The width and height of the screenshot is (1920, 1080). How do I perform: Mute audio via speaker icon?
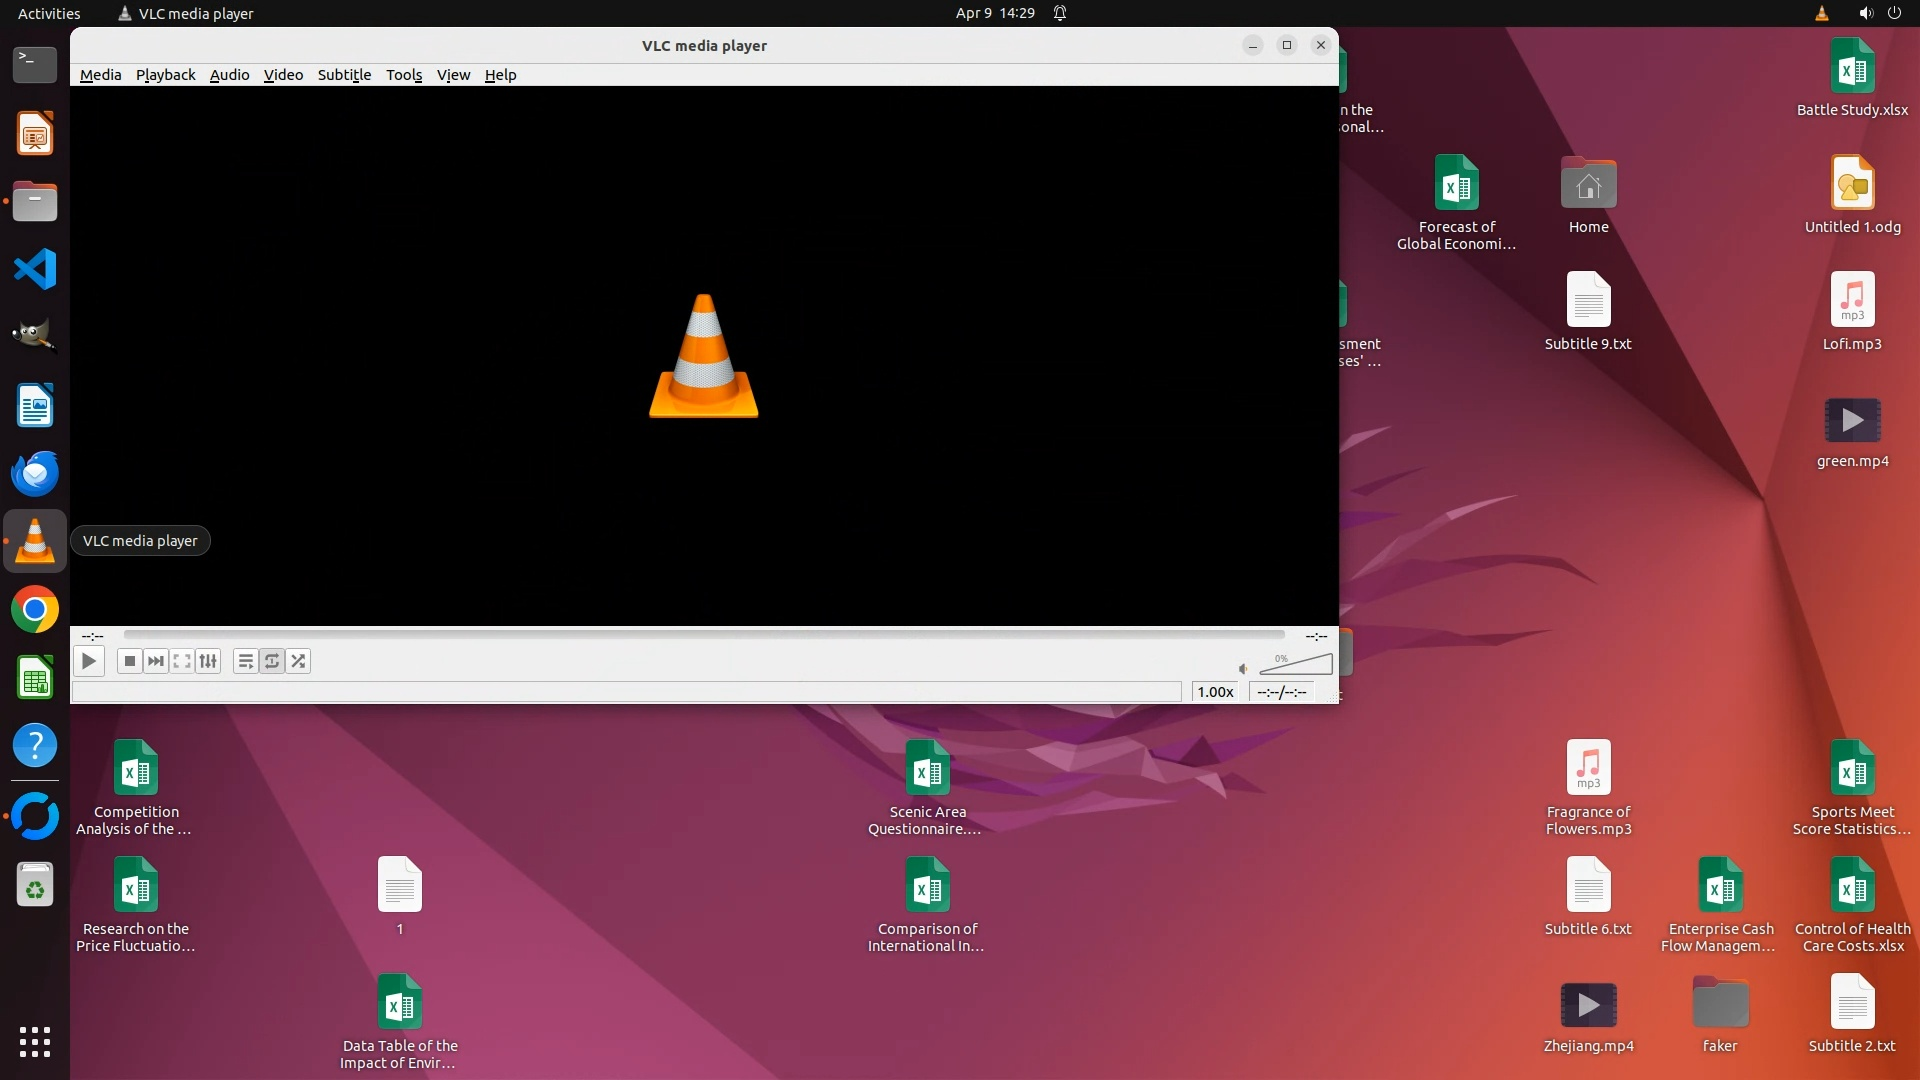pos(1243,669)
